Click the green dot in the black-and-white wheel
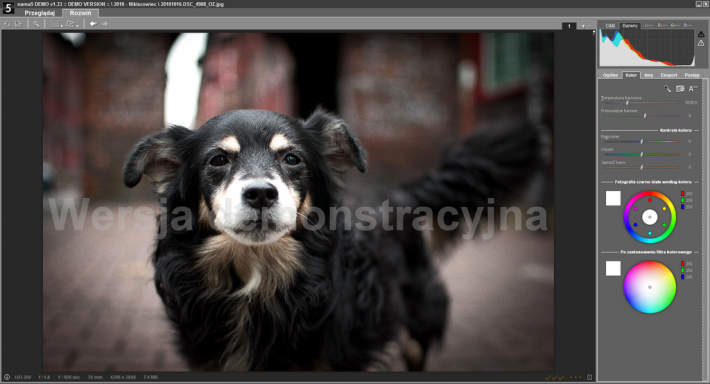The width and height of the screenshot is (710, 384). tap(664, 225)
